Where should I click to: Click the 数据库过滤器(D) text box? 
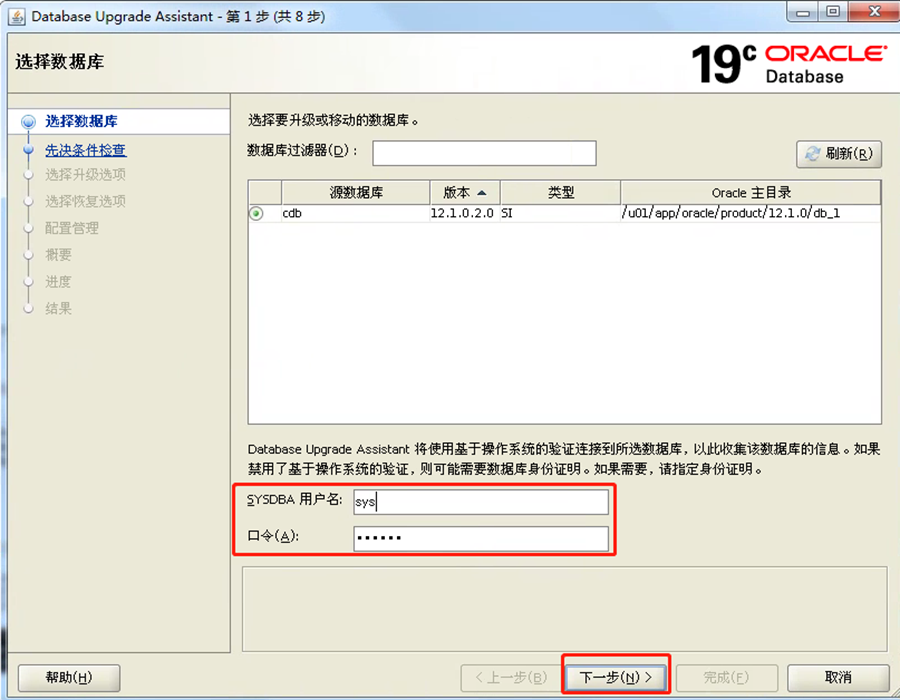coord(484,153)
